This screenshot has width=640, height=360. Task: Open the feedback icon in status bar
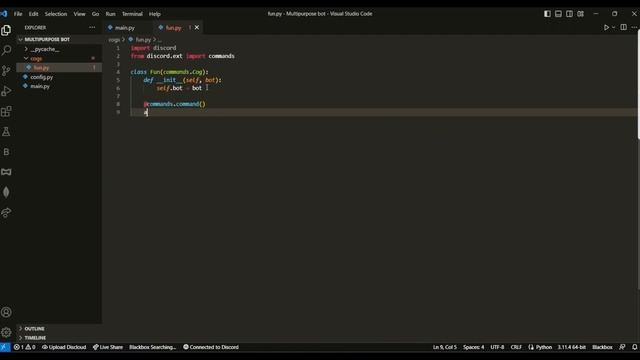(x=622, y=347)
